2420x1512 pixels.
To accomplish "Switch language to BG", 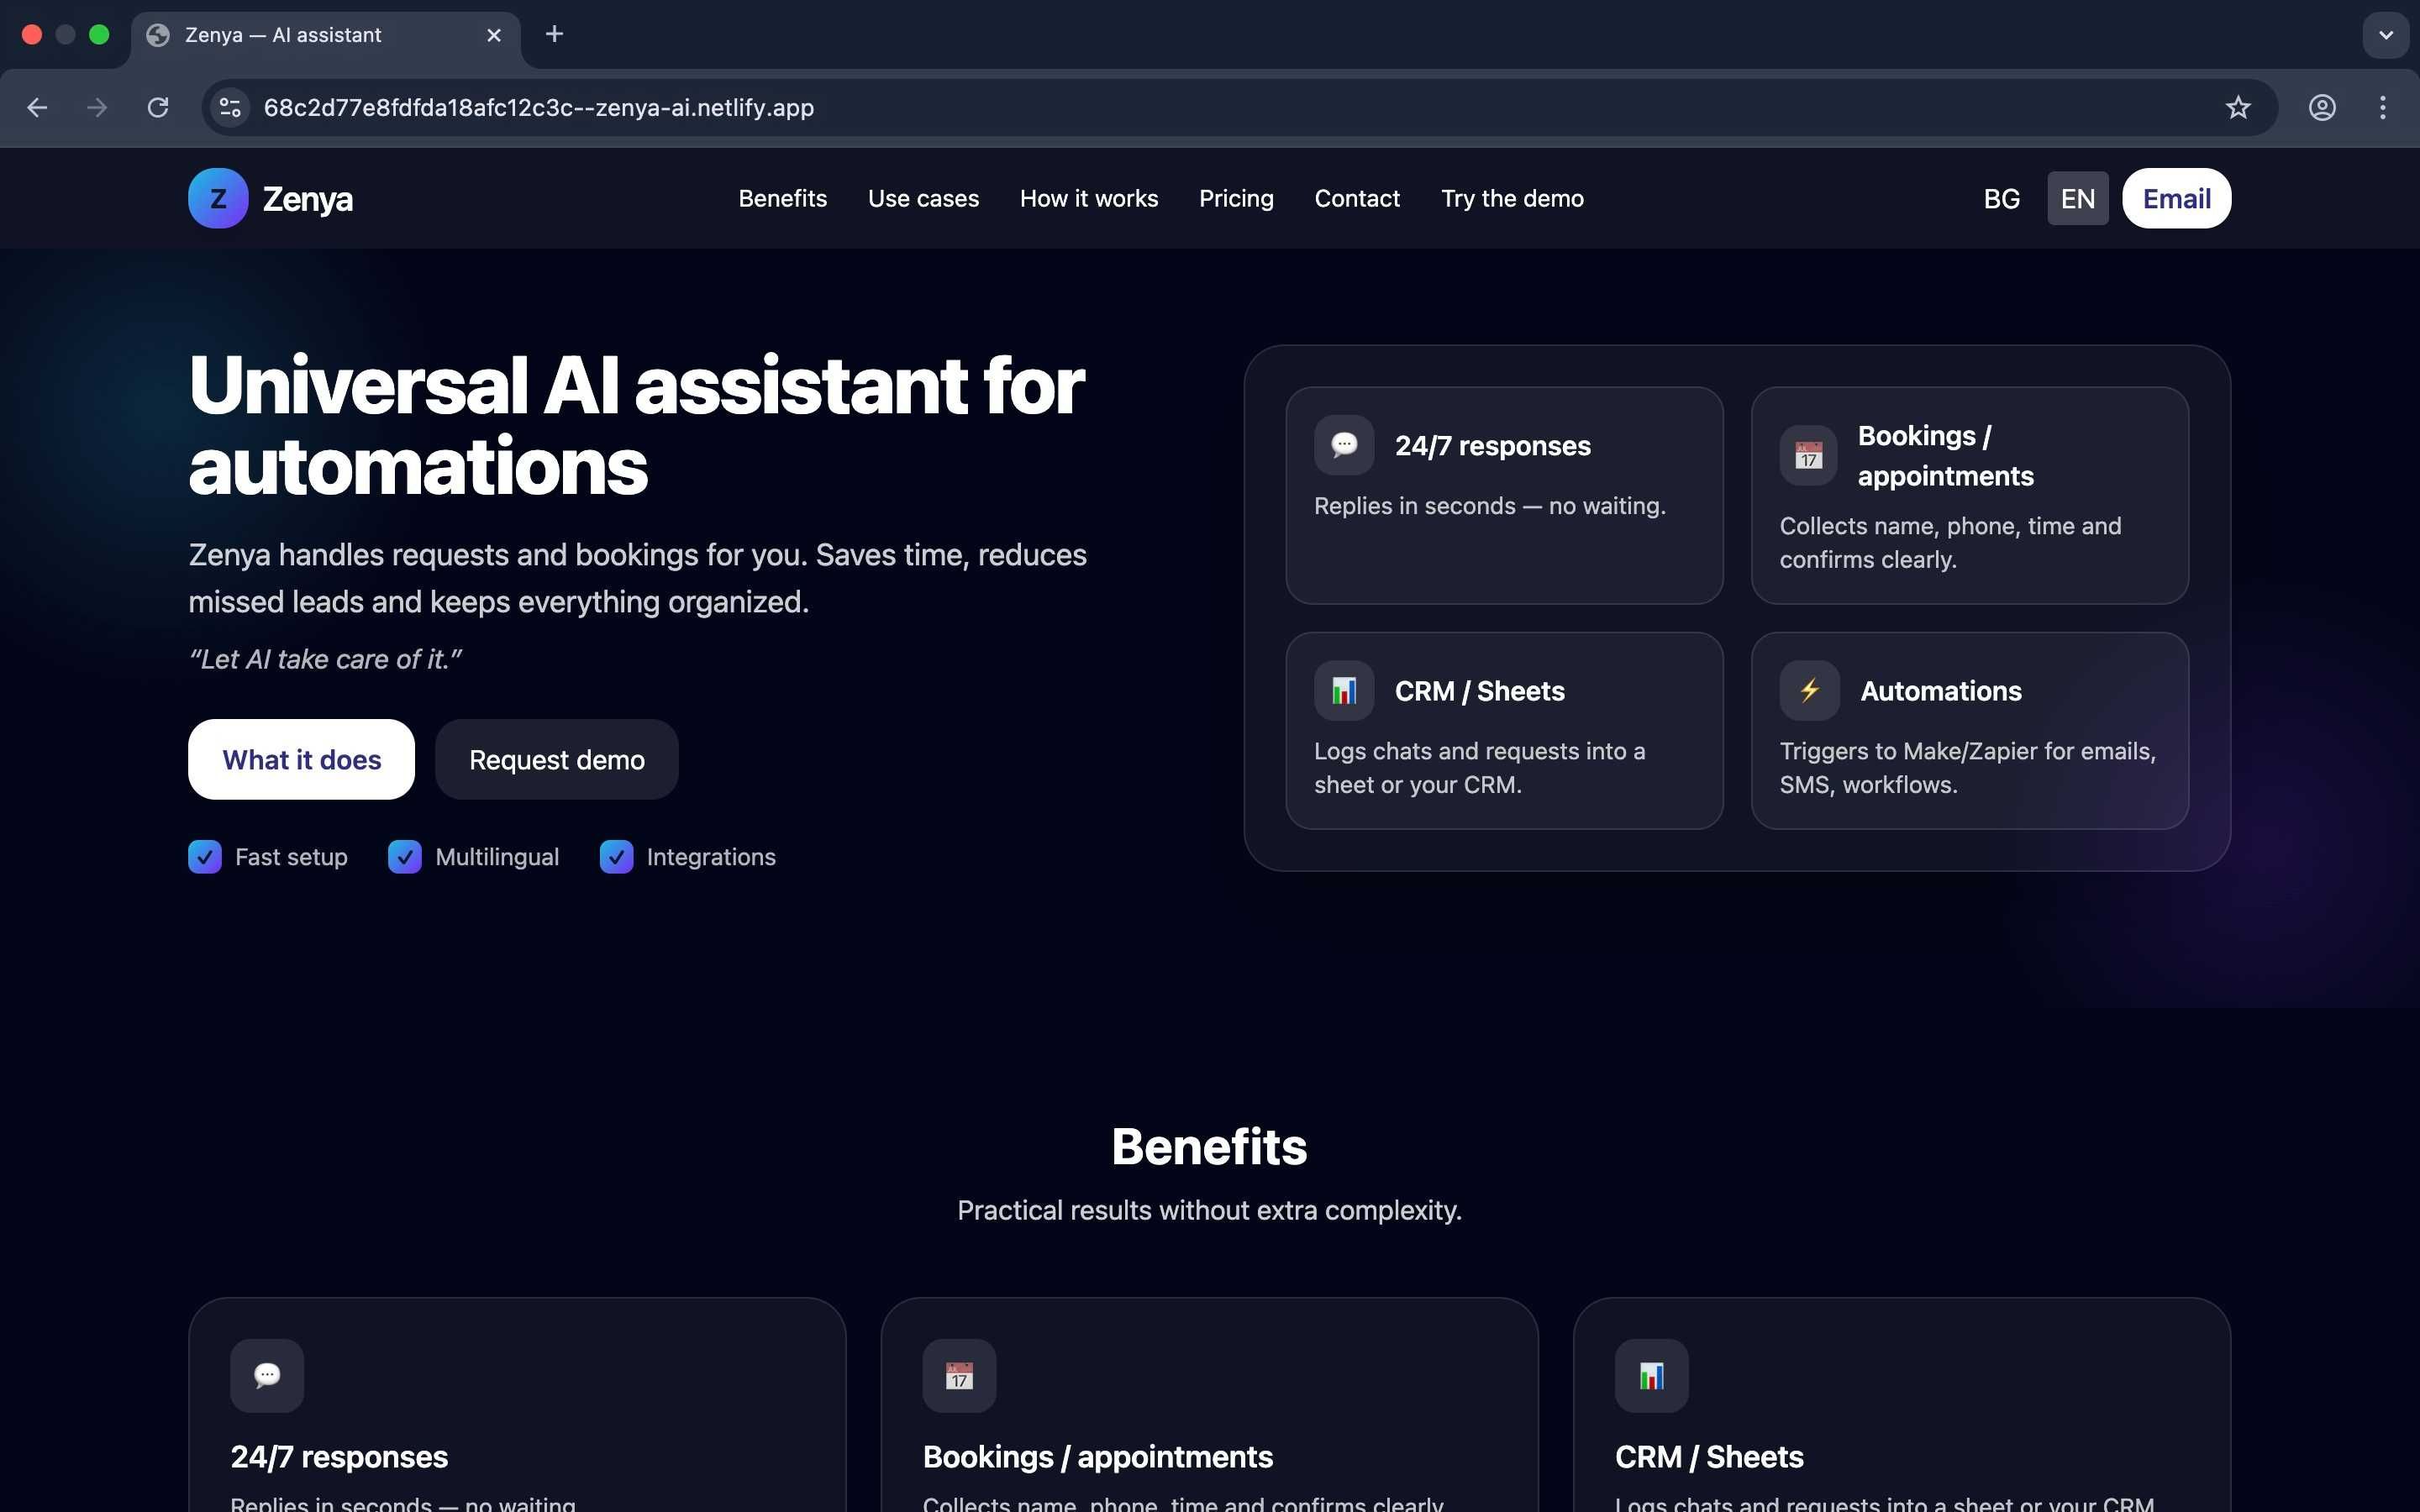I will 2002,198.
